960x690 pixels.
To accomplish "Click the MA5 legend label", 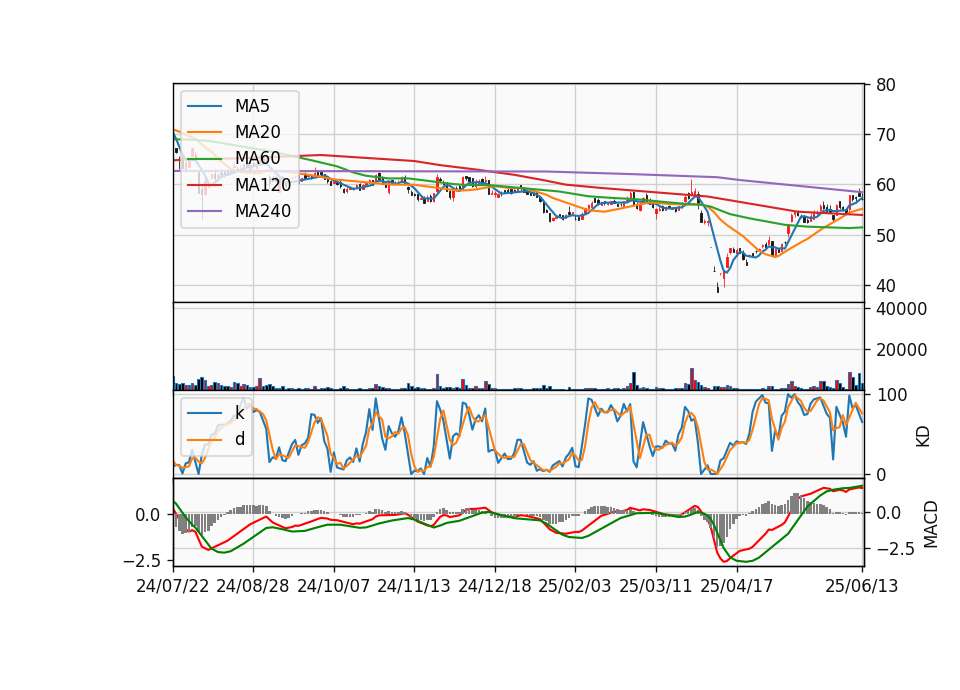I will click(x=252, y=106).
